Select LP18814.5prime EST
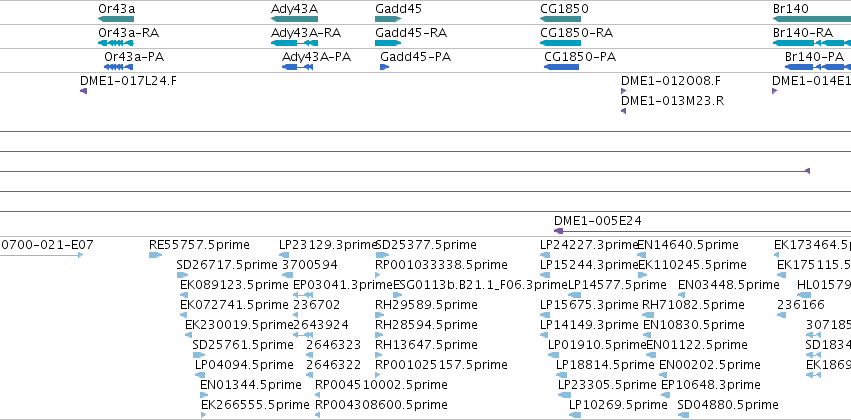Screen dimensions: 851x420 562,375
